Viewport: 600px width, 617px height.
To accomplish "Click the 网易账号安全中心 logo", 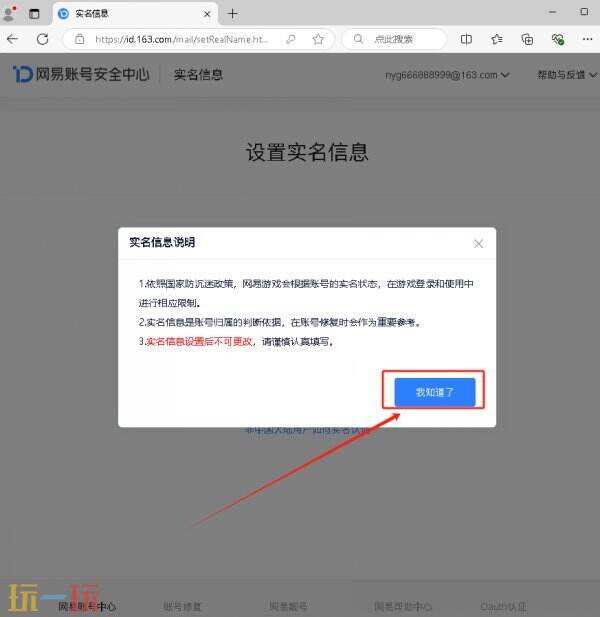I will pyautogui.click(x=81, y=74).
